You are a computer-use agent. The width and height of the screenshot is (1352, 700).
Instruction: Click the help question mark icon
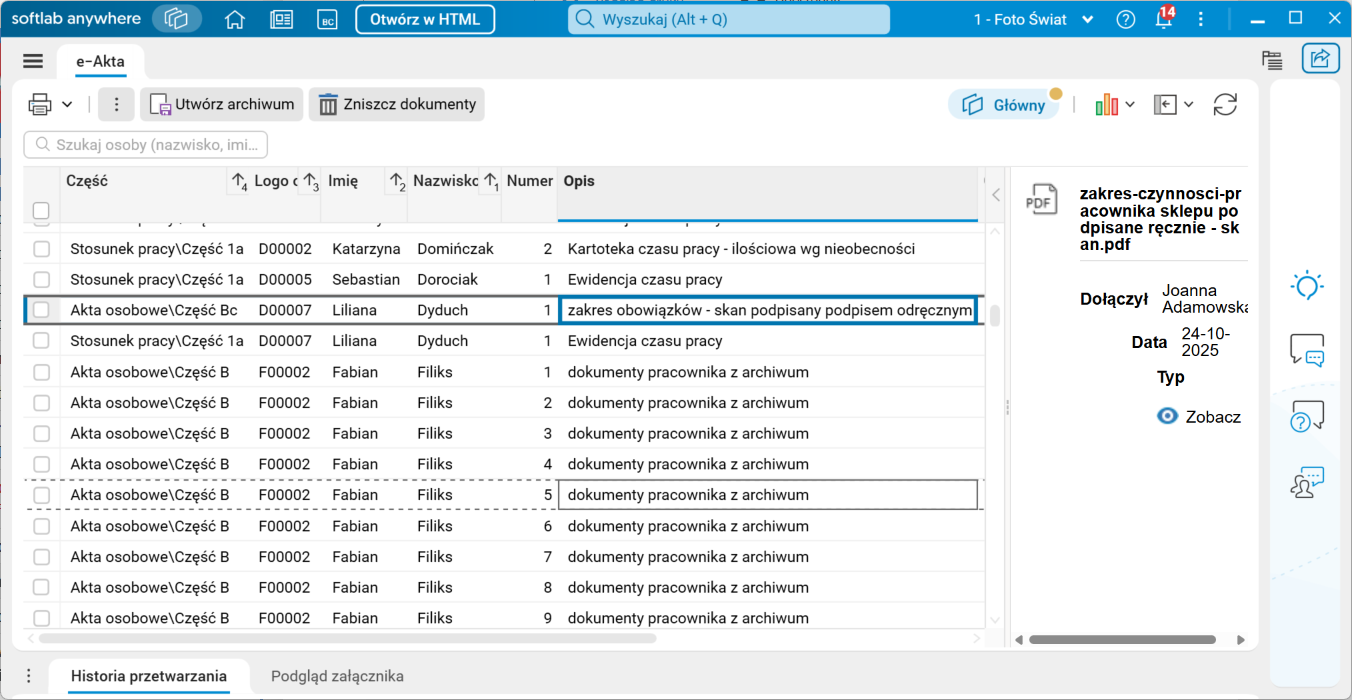tap(1126, 19)
